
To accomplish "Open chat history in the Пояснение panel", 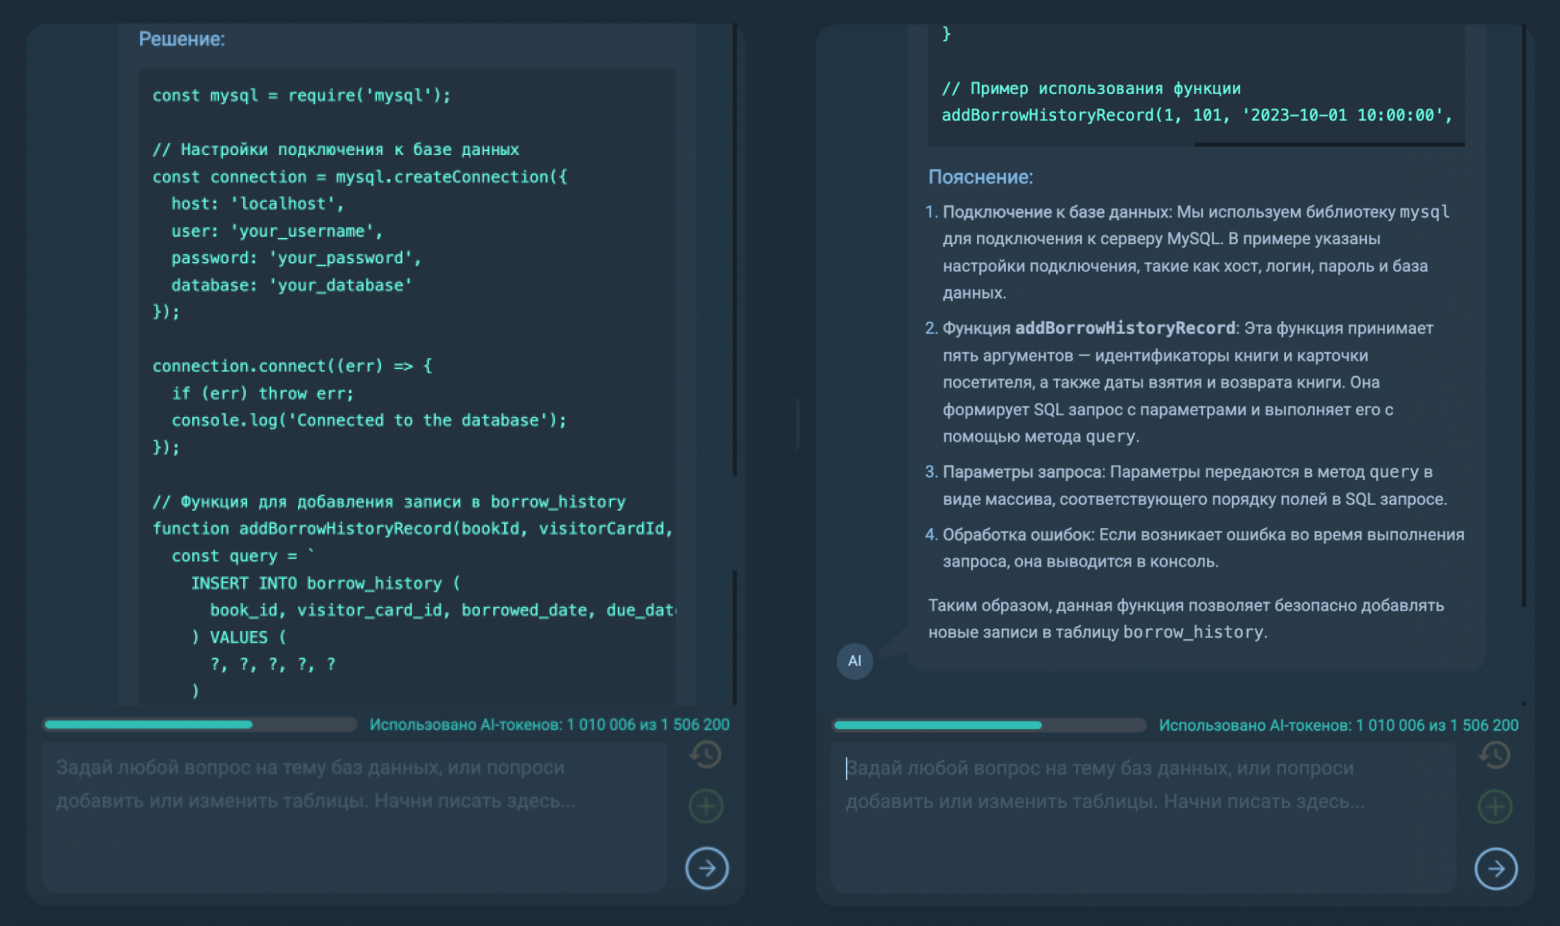I will [x=1495, y=756].
